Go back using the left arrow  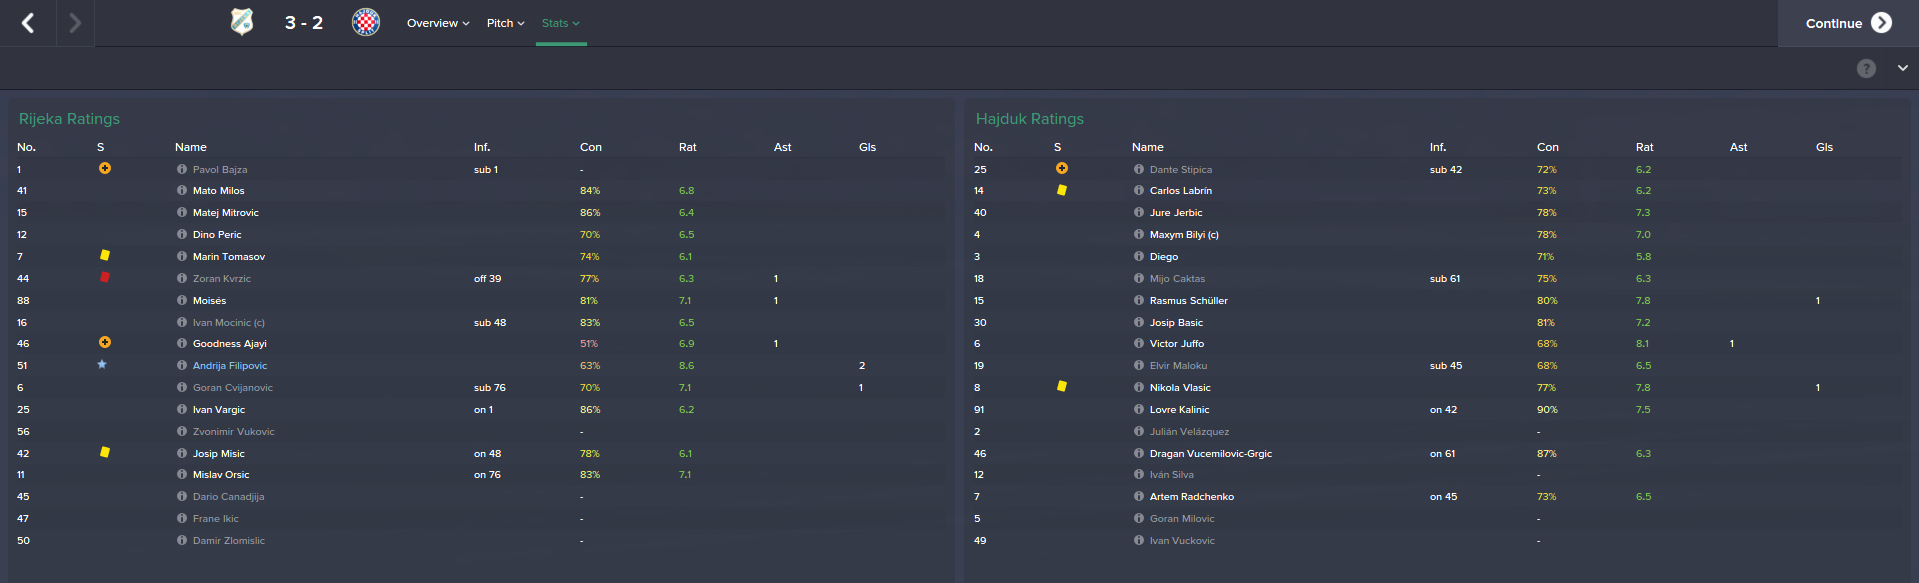click(x=28, y=23)
